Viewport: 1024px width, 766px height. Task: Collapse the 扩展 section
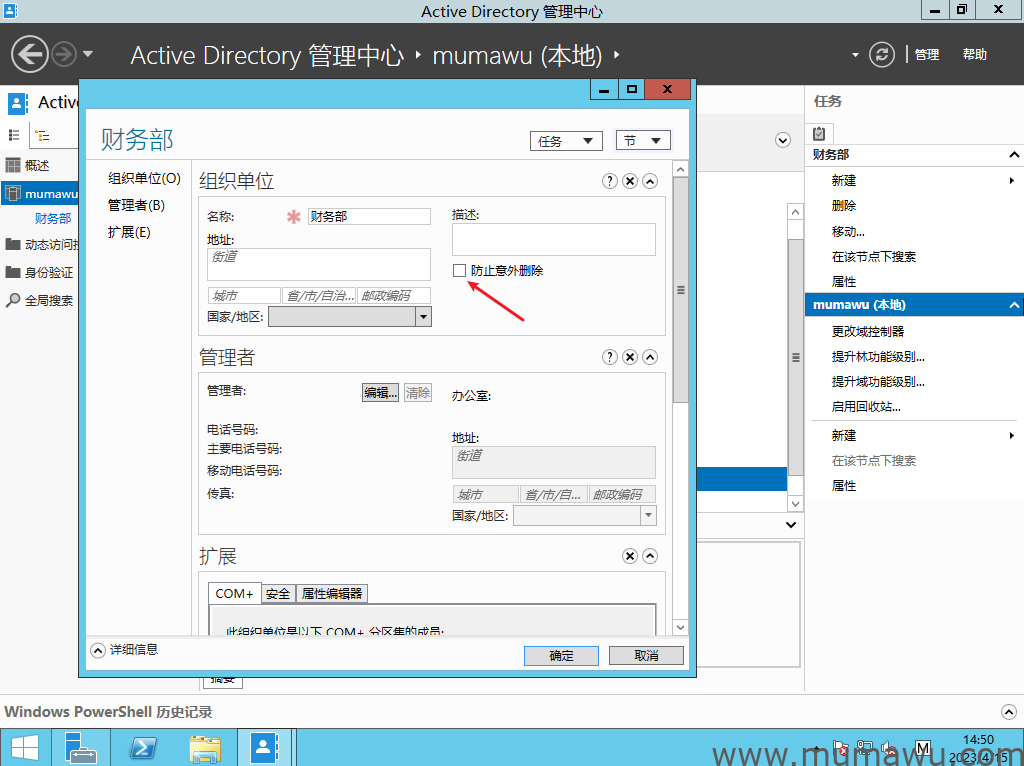(x=650, y=556)
